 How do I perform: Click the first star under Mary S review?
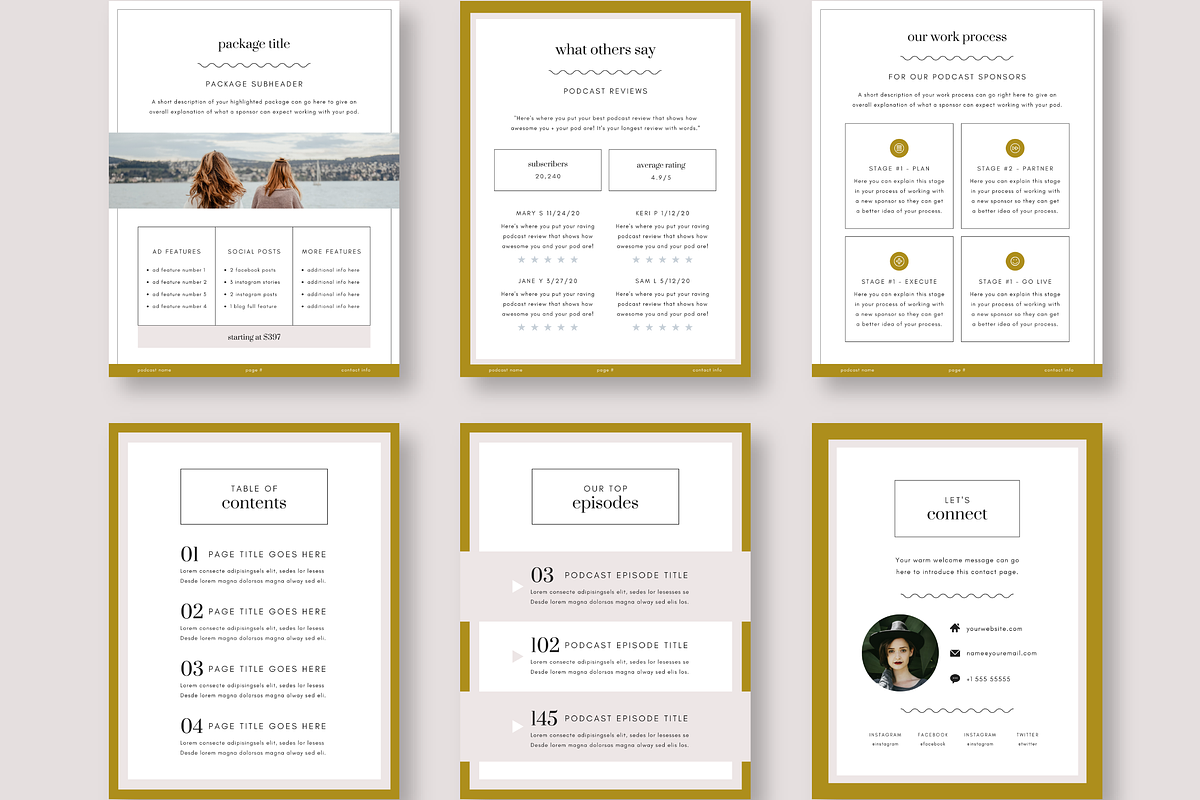tap(520, 260)
